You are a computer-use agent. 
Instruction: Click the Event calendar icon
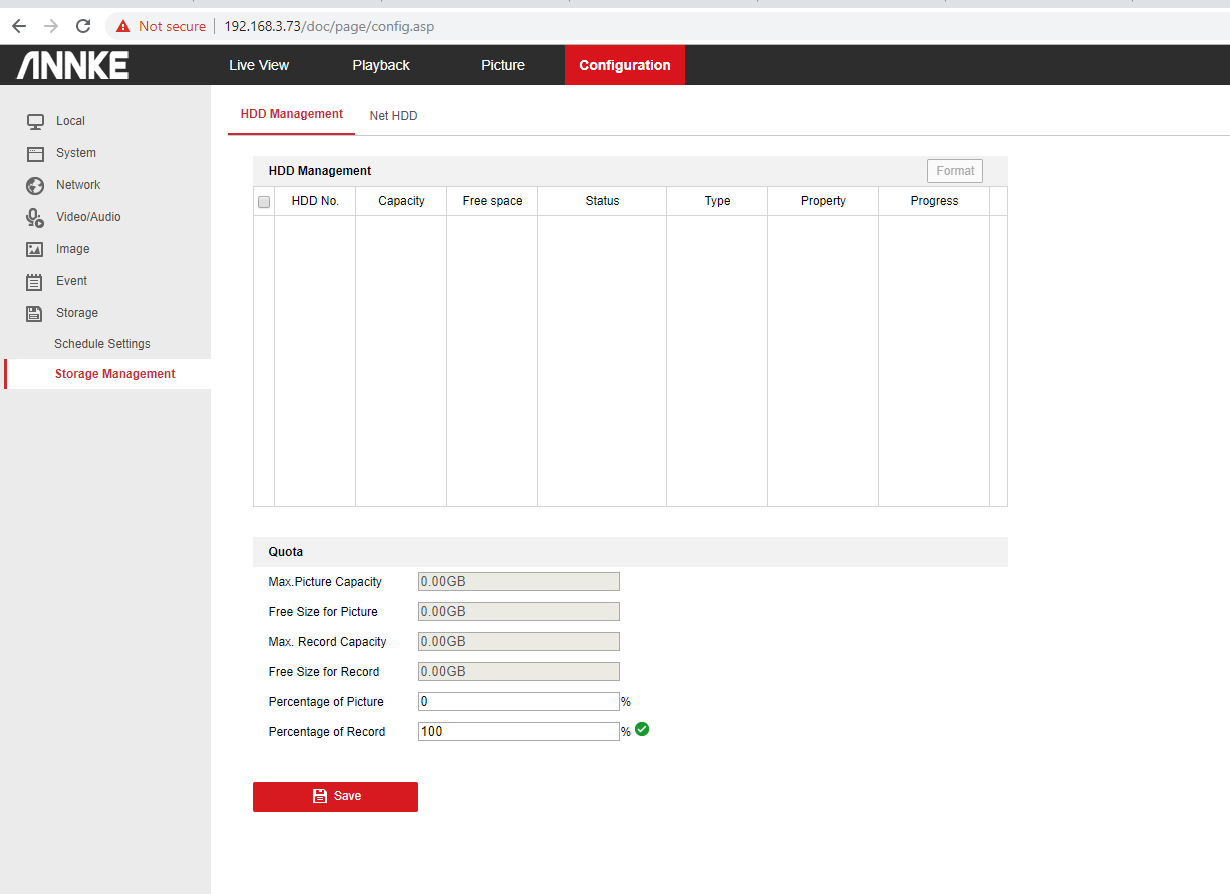pyautogui.click(x=35, y=281)
